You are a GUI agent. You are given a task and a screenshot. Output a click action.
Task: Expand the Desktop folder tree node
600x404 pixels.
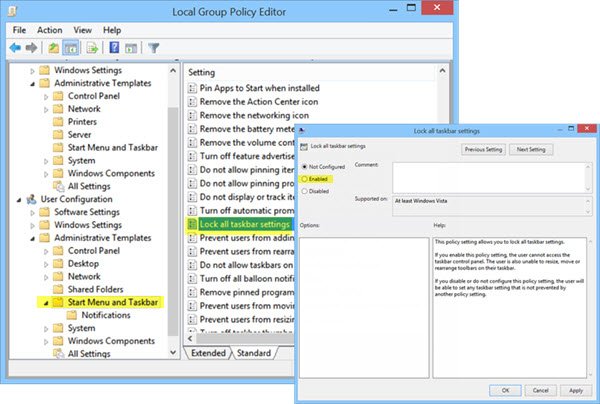tap(46, 264)
